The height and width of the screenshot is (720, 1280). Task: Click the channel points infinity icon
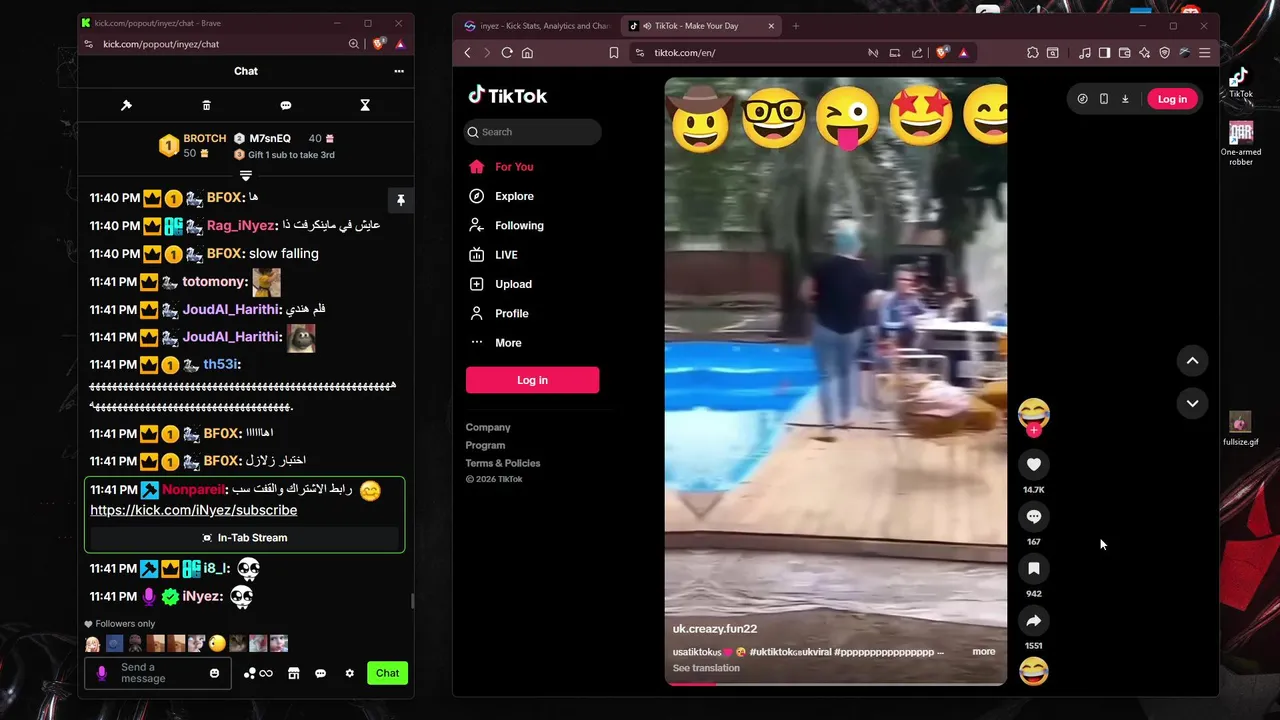tap(259, 673)
